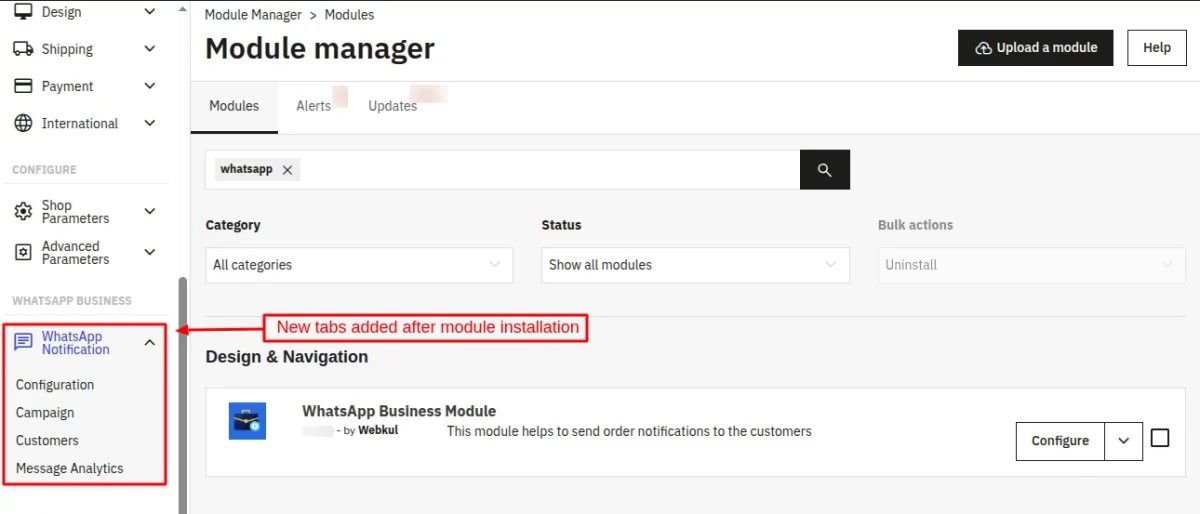Switch to the Alerts tab

click(x=313, y=106)
